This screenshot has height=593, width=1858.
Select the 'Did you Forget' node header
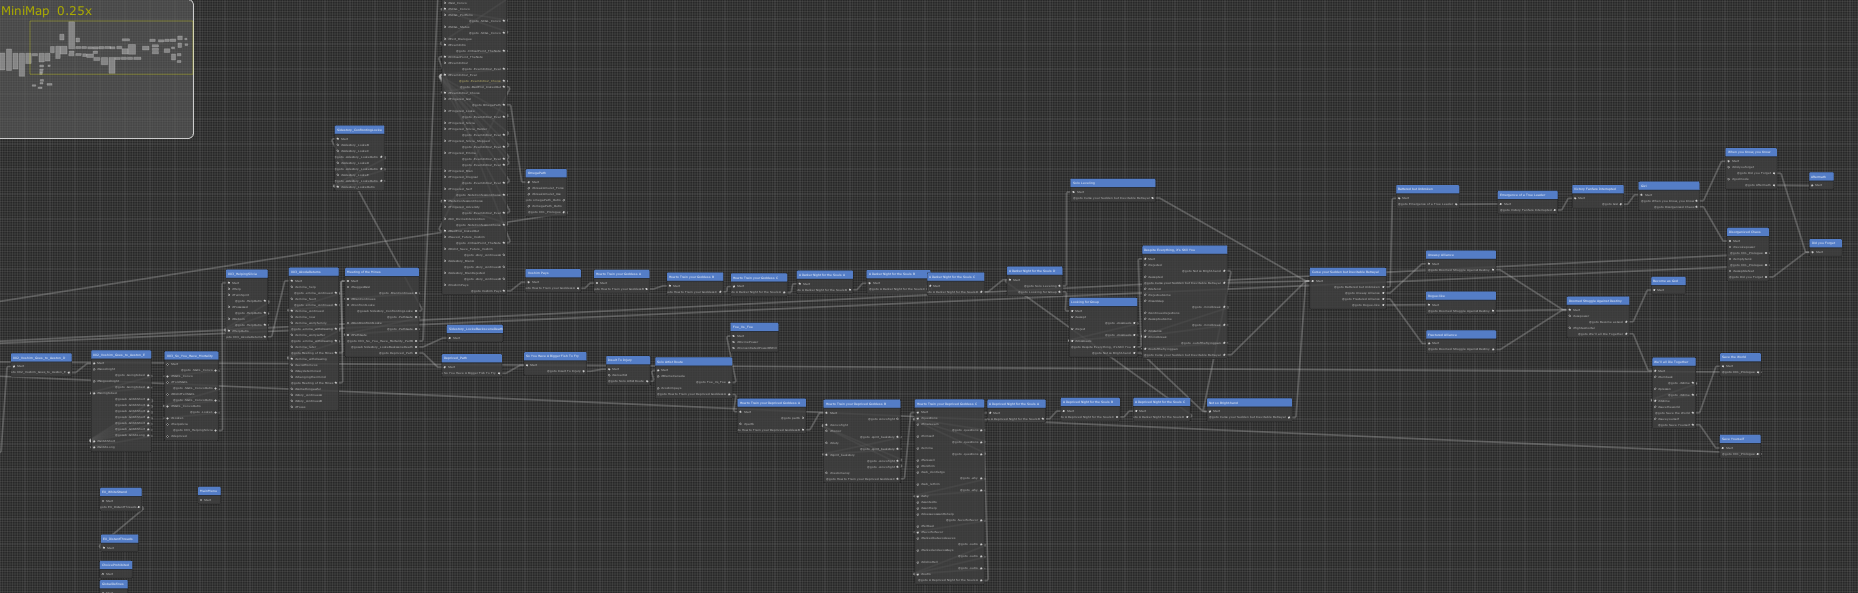click(x=1826, y=243)
